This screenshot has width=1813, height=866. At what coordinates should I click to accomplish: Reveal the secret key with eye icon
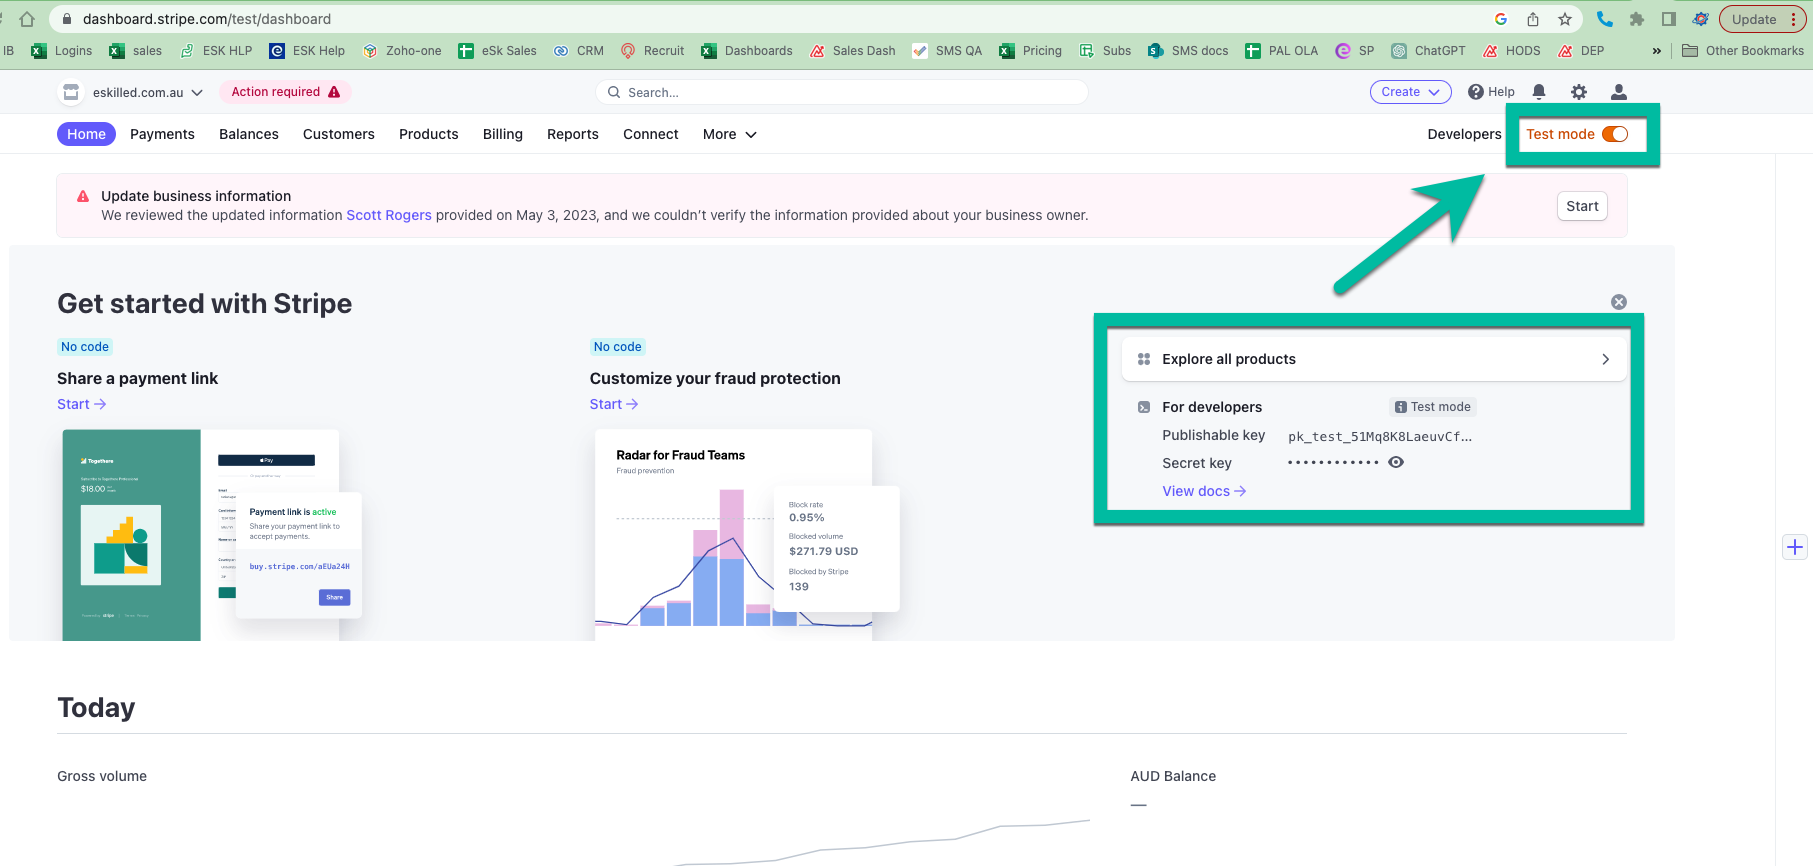1396,462
